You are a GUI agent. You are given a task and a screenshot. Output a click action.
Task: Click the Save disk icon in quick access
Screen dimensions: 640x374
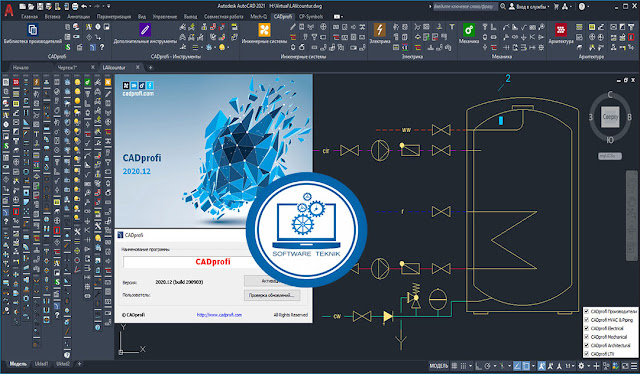click(40, 6)
